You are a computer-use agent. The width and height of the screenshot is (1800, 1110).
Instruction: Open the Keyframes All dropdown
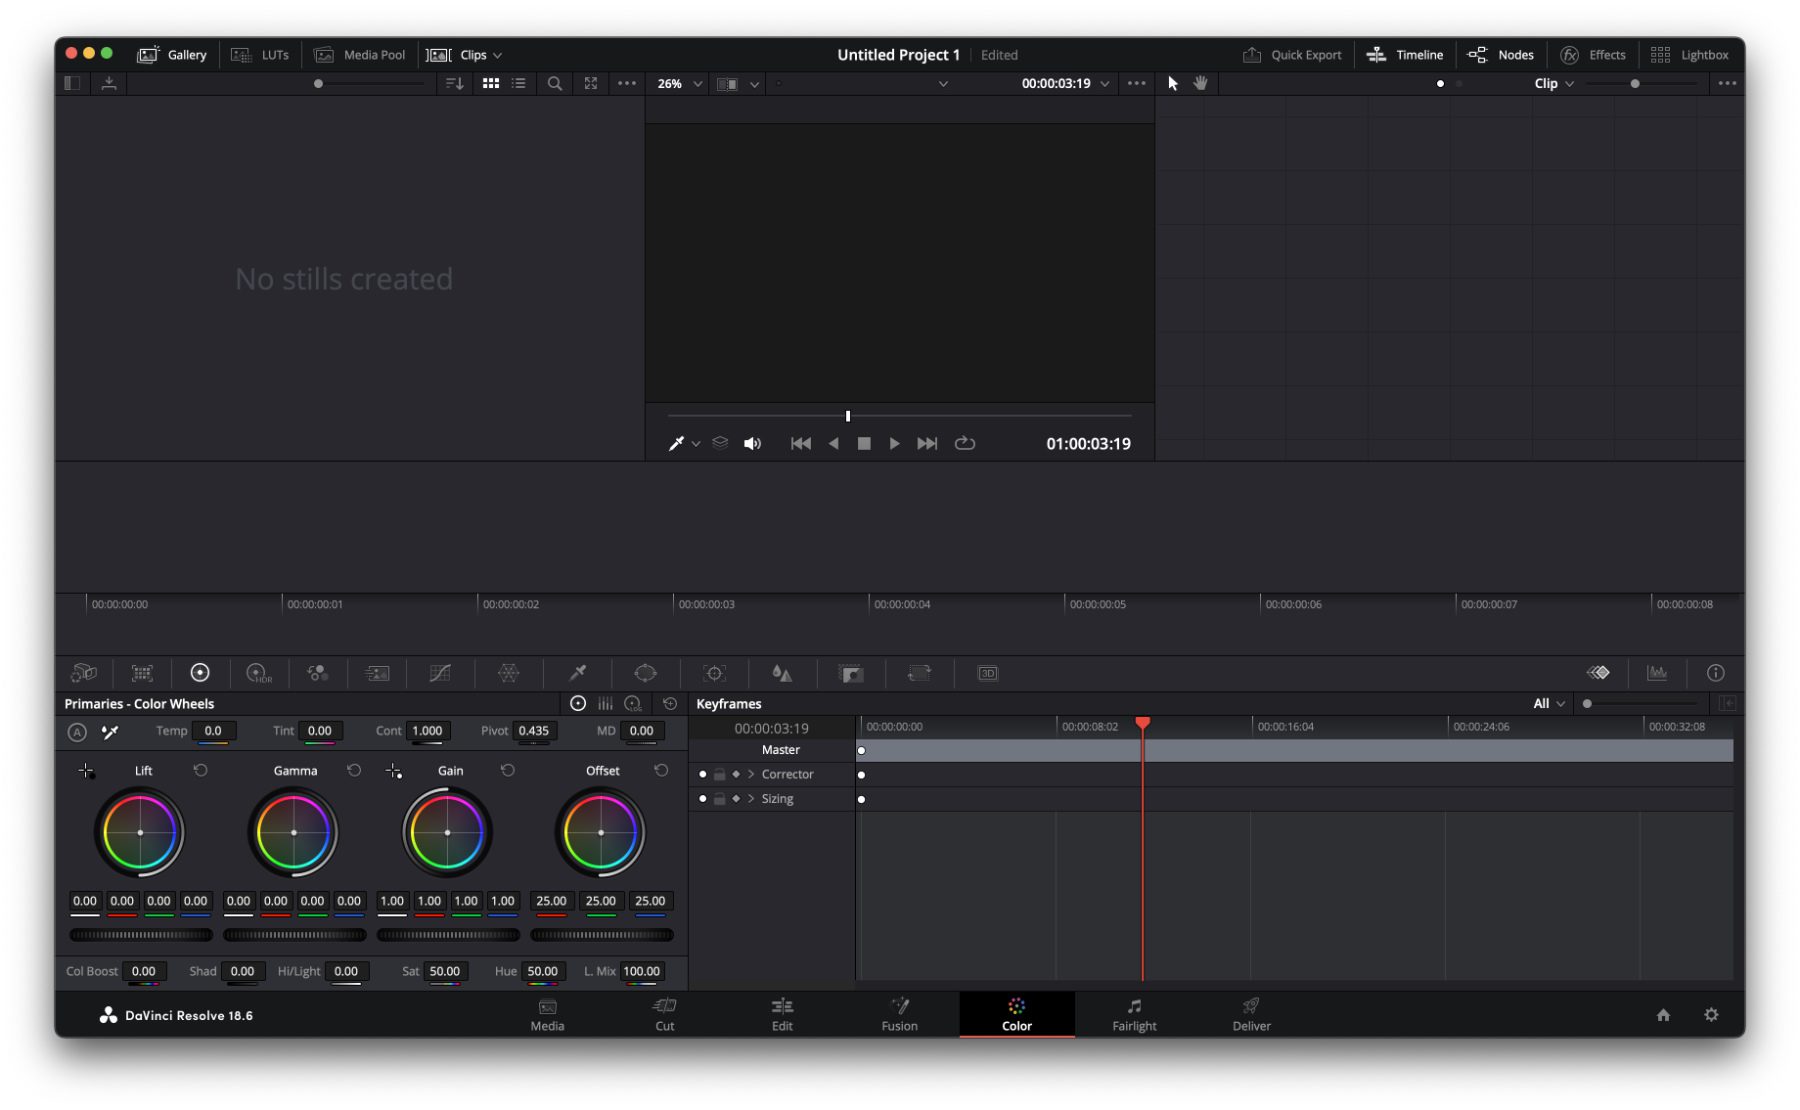(1548, 704)
